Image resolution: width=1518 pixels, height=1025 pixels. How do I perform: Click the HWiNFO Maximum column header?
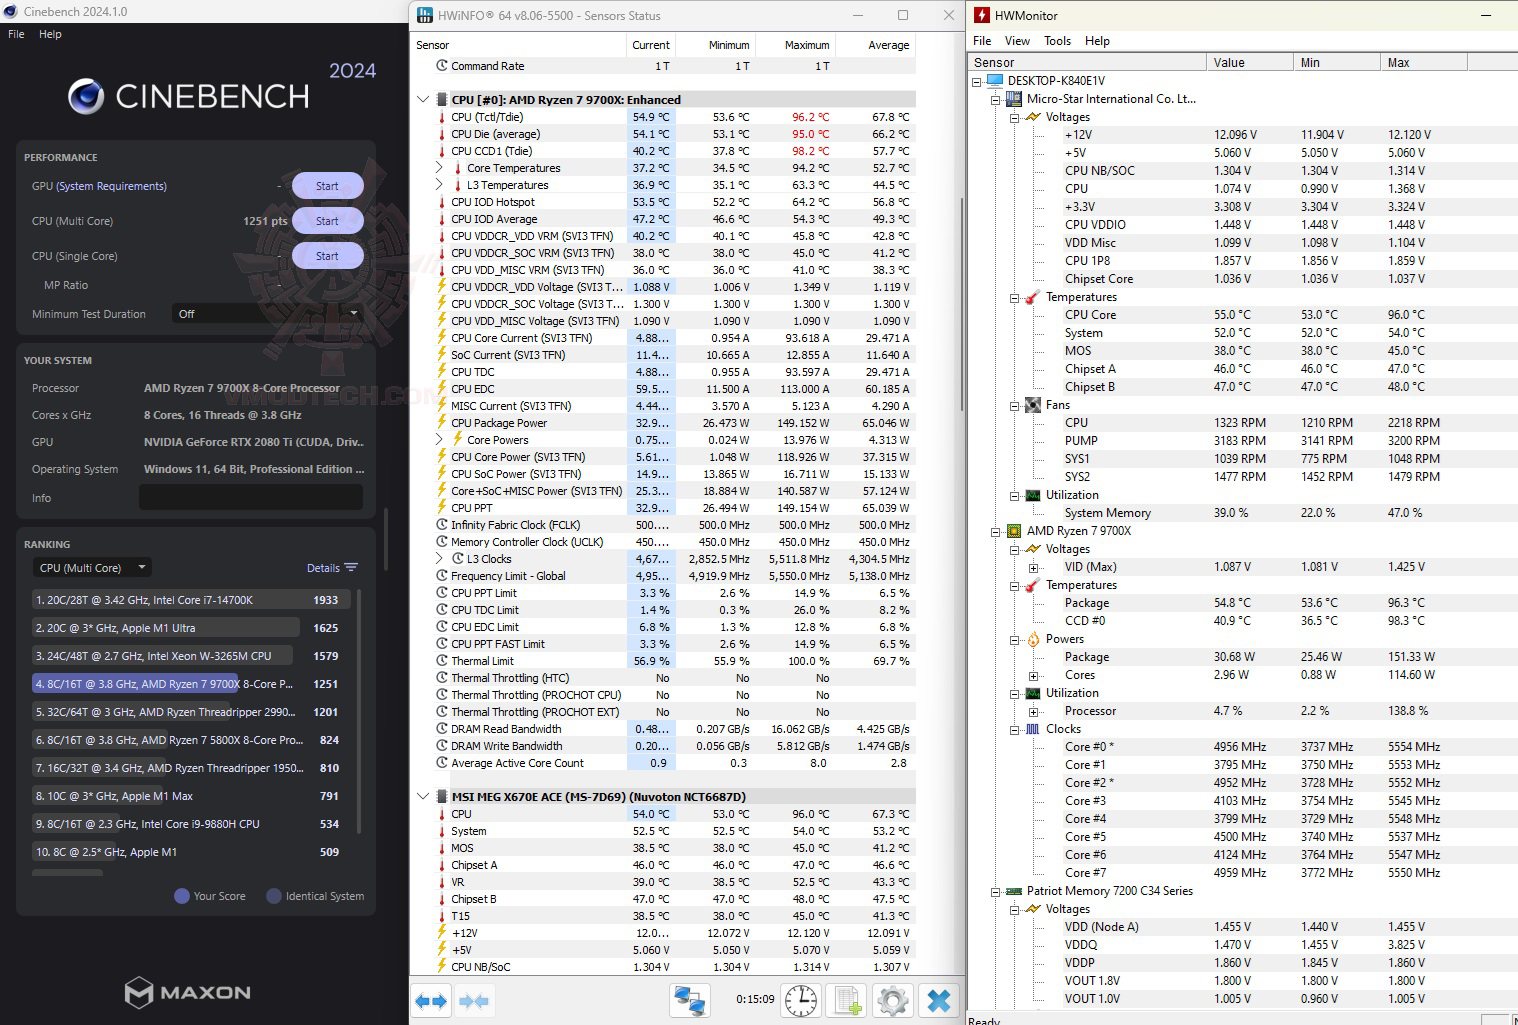pyautogui.click(x=795, y=45)
